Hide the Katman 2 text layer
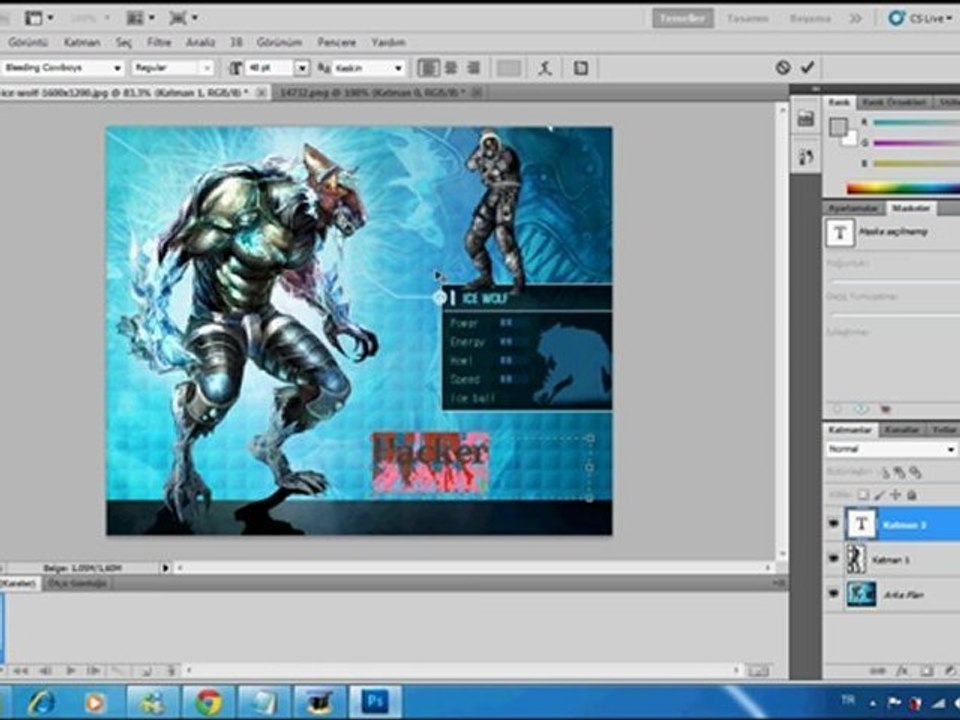 coord(833,524)
